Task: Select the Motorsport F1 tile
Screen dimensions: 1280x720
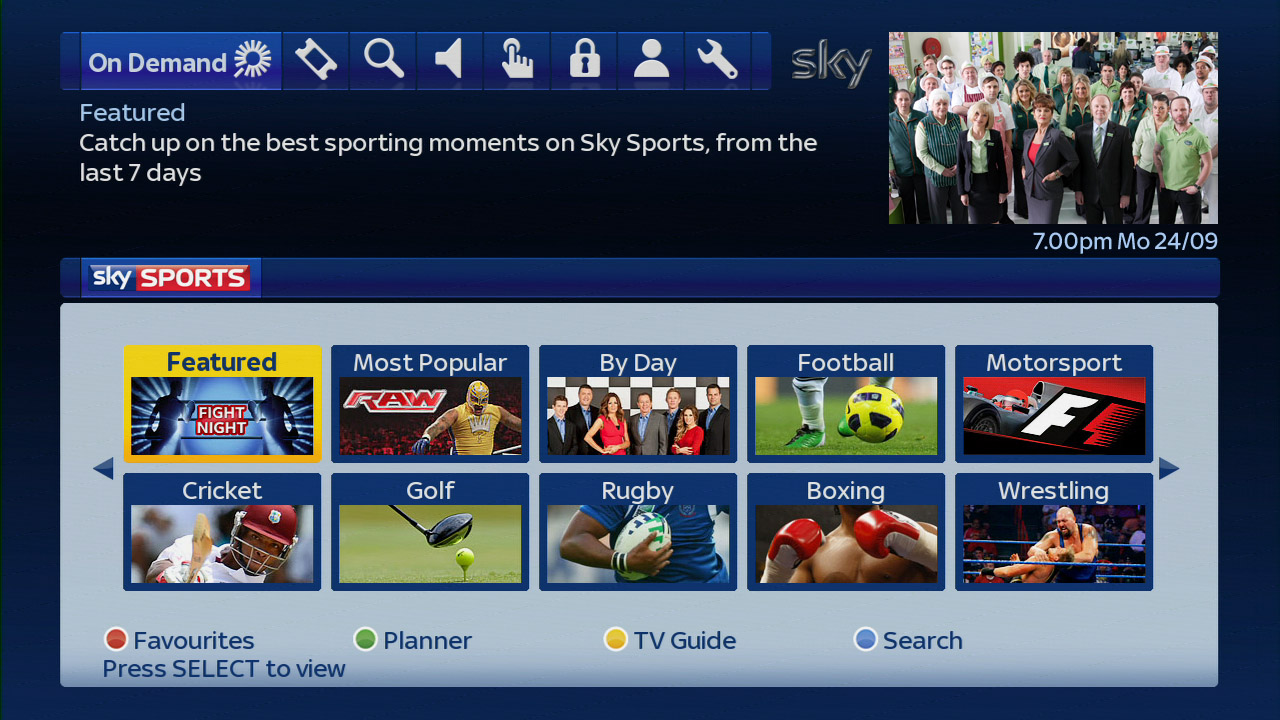Action: 1054,404
